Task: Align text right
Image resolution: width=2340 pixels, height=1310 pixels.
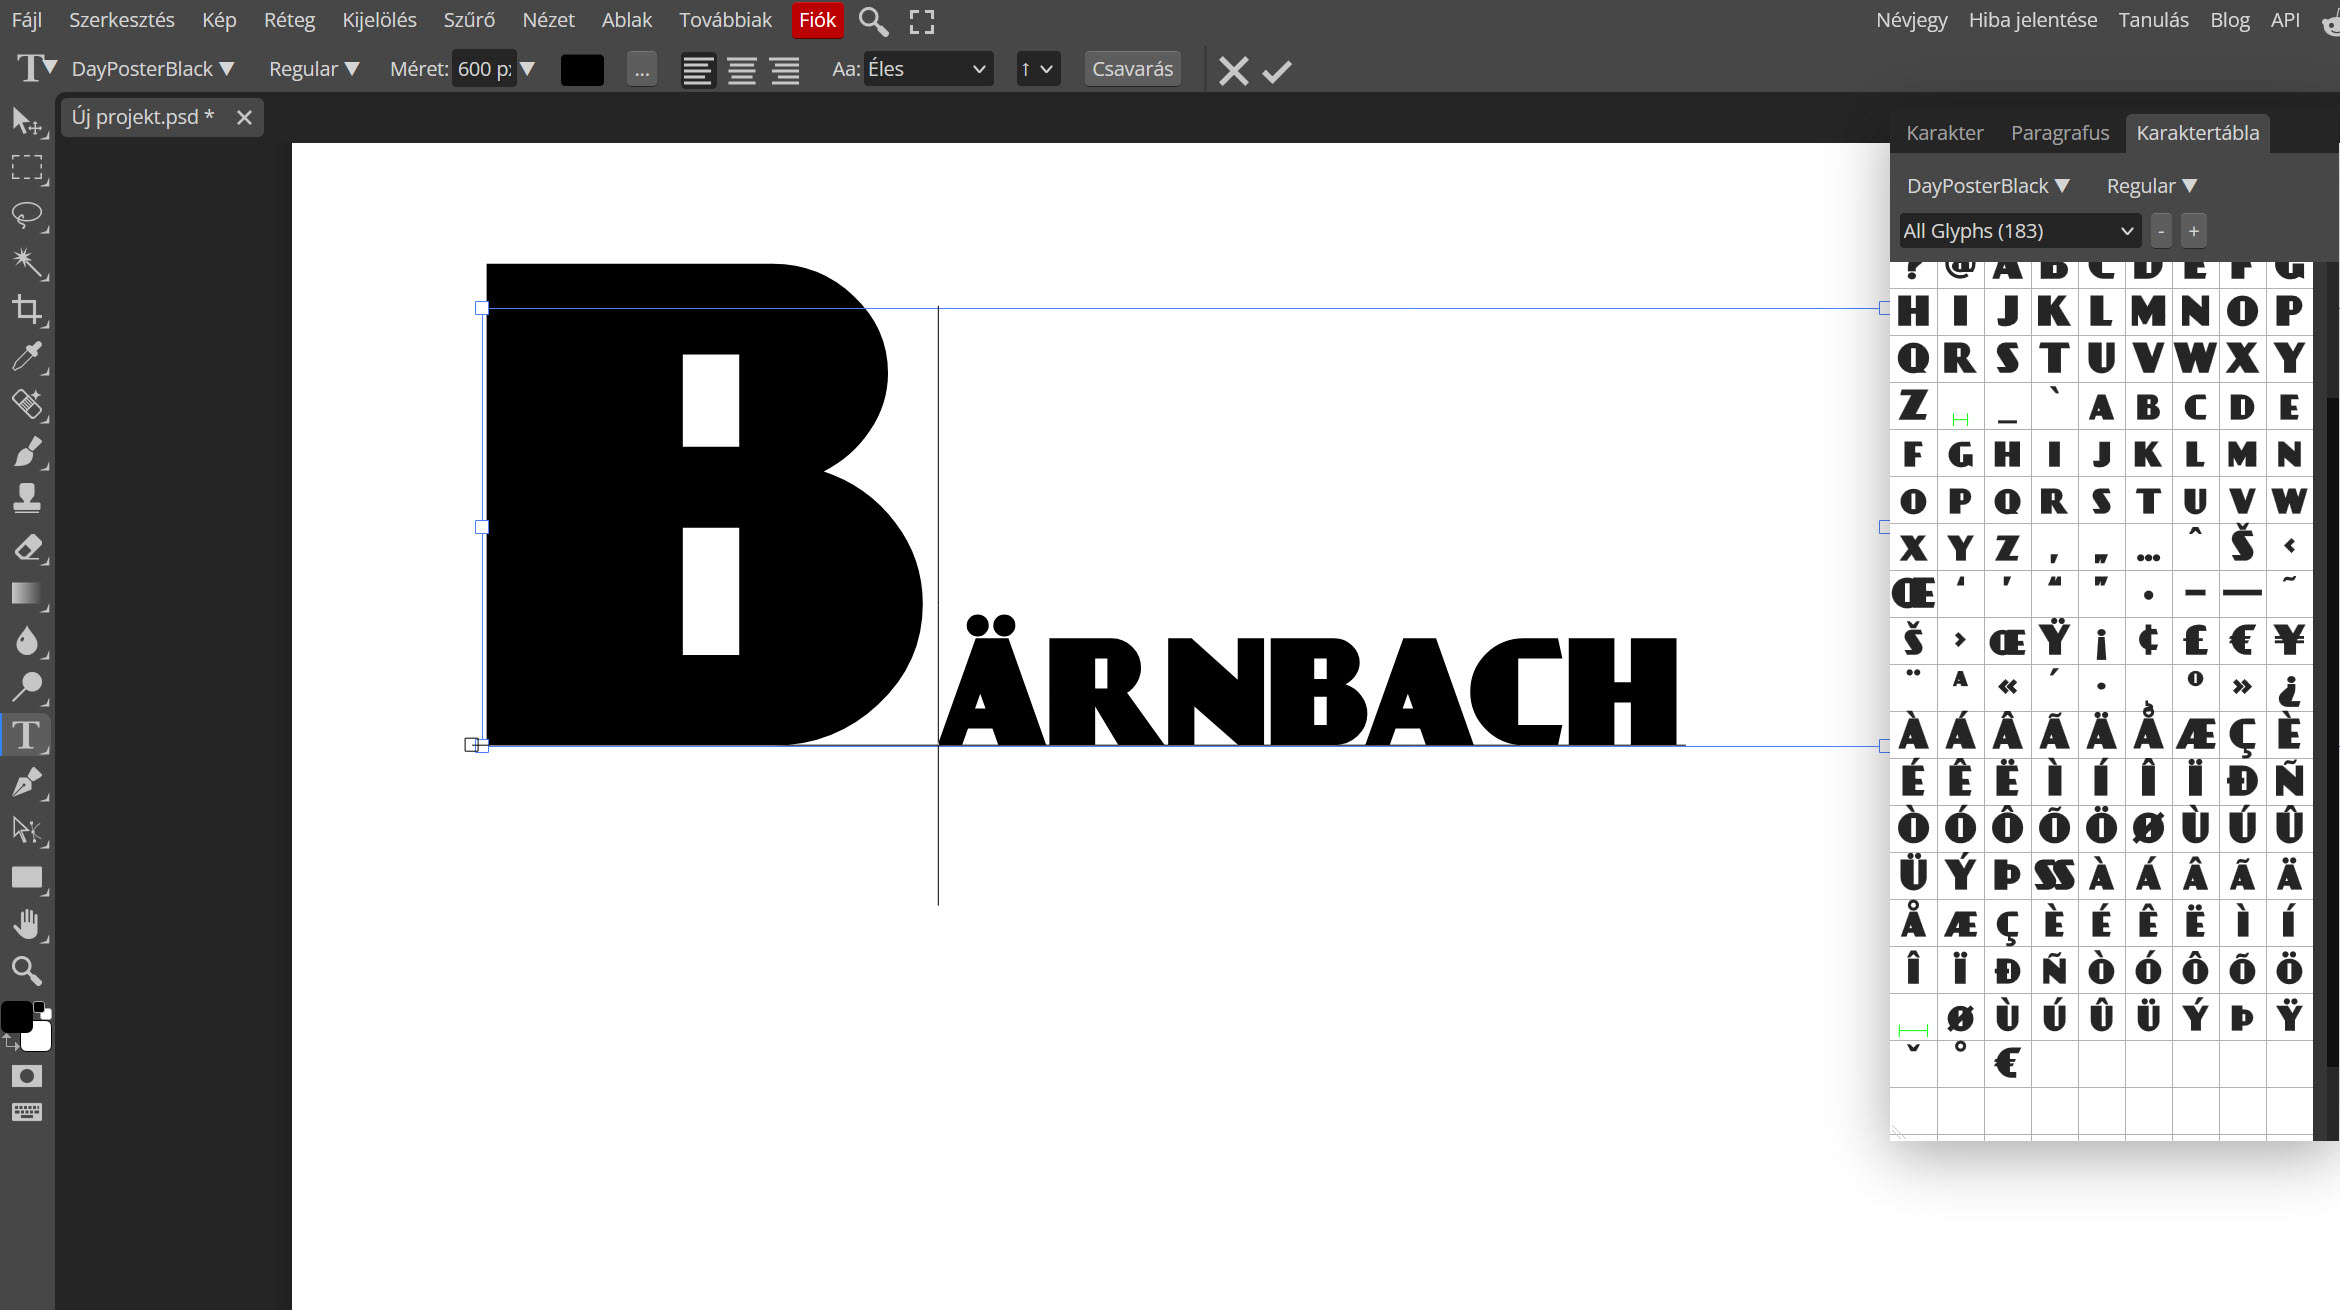Action: pos(785,70)
